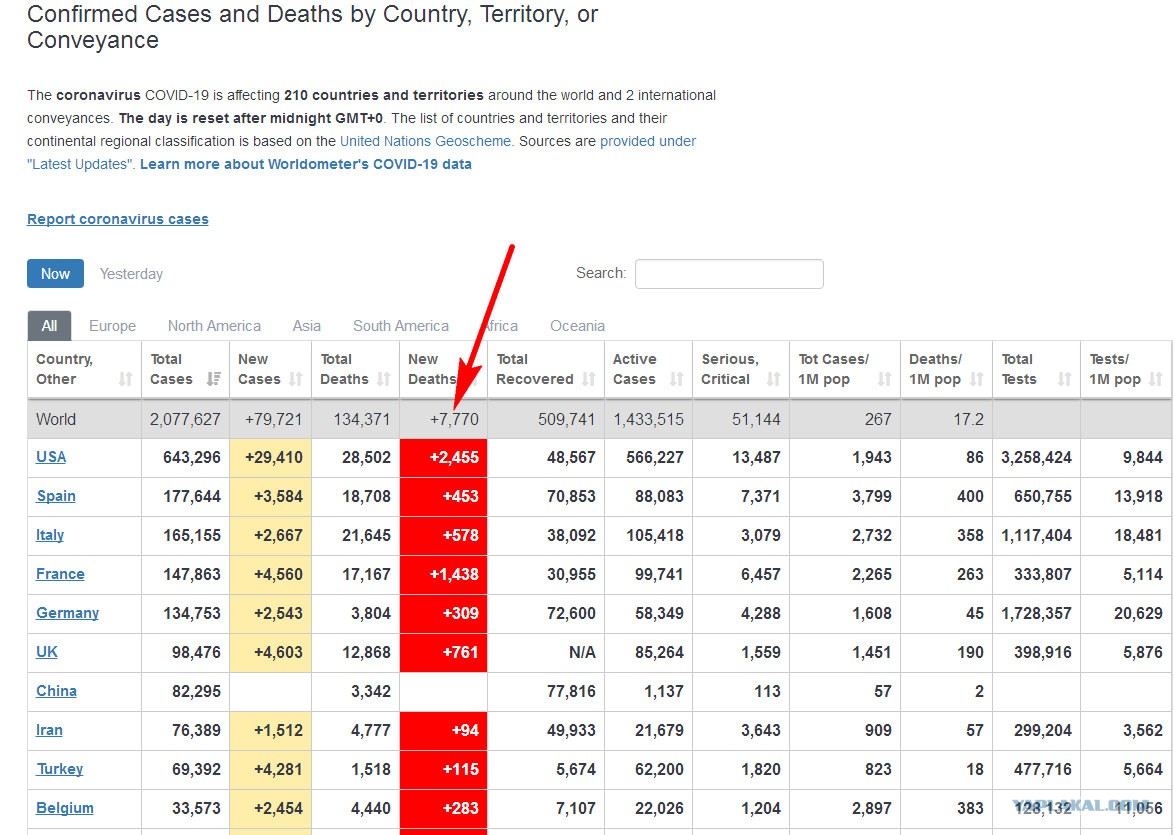Click the Search input field
Viewport: 1175px width, 835px height.
[x=729, y=274]
